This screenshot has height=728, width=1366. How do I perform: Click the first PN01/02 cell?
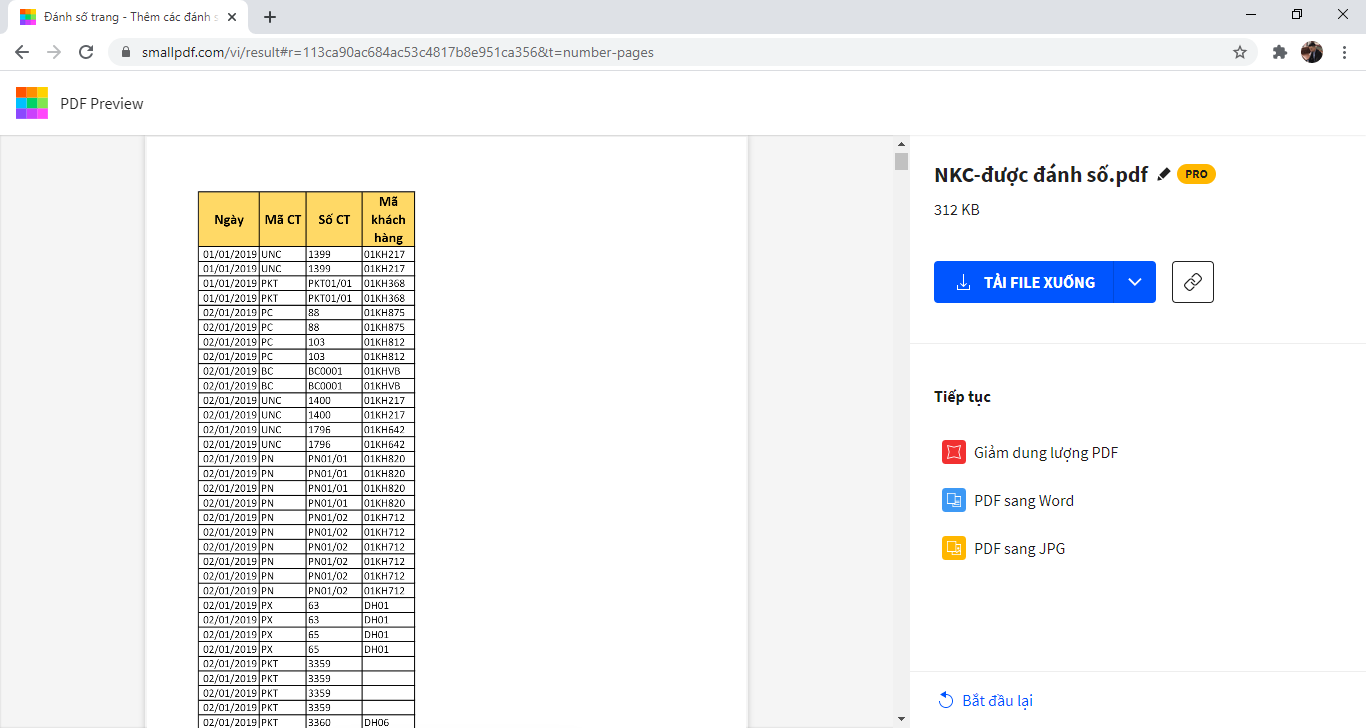[x=334, y=517]
